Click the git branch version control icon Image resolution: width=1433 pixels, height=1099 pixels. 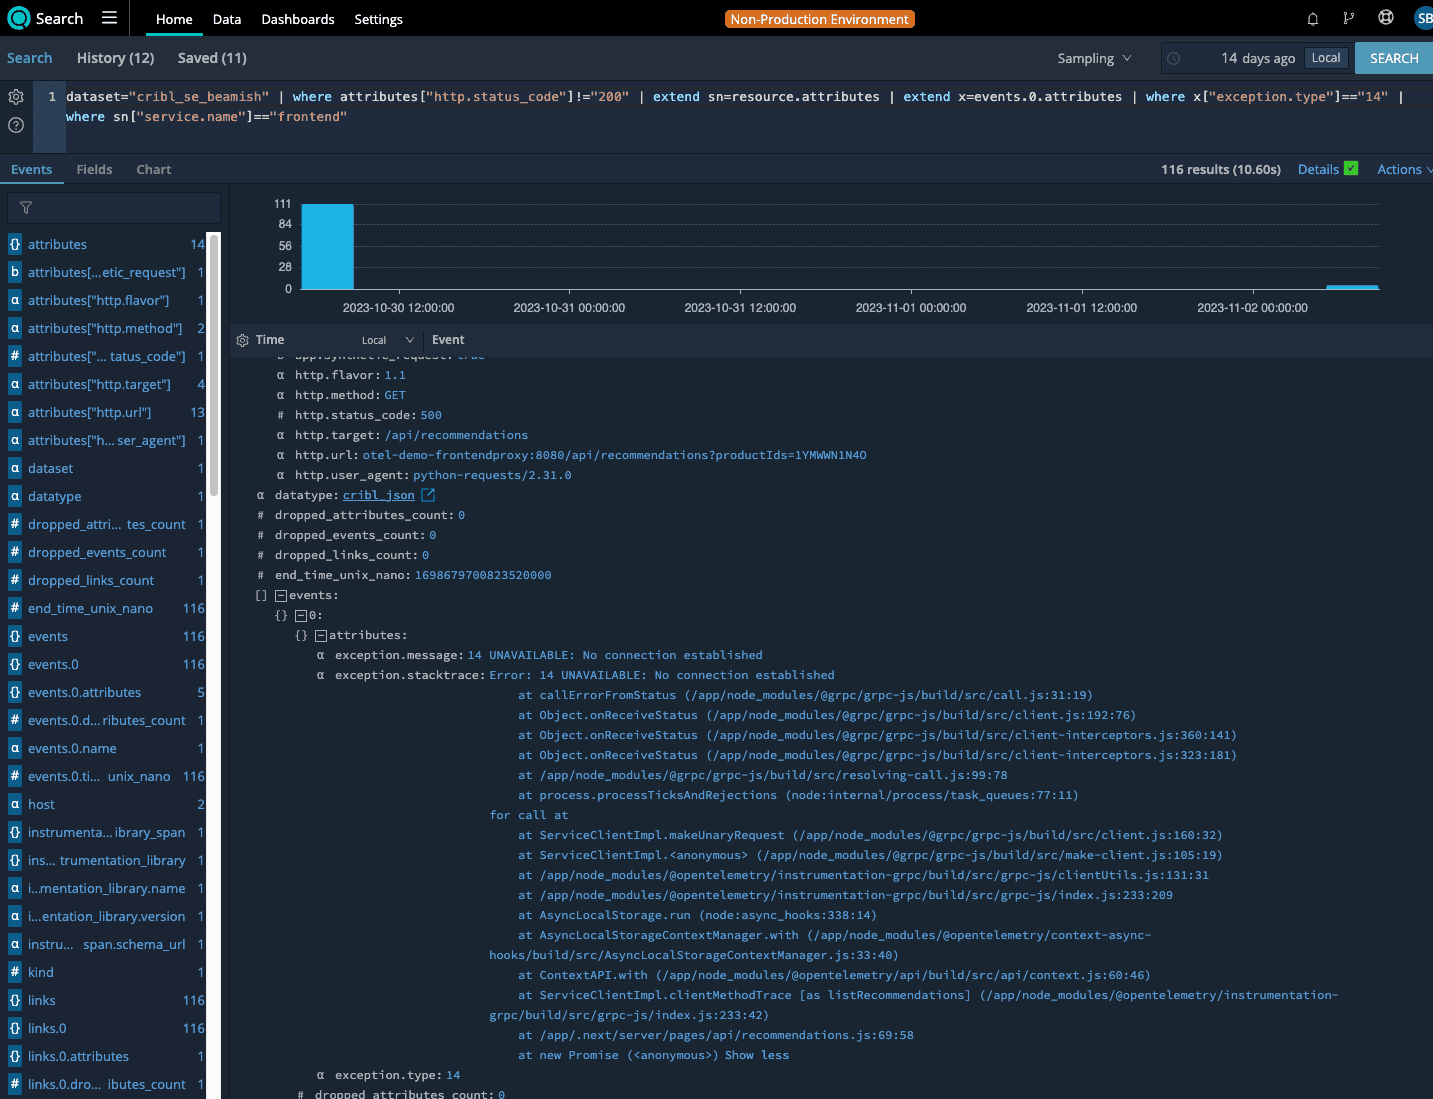(1349, 19)
